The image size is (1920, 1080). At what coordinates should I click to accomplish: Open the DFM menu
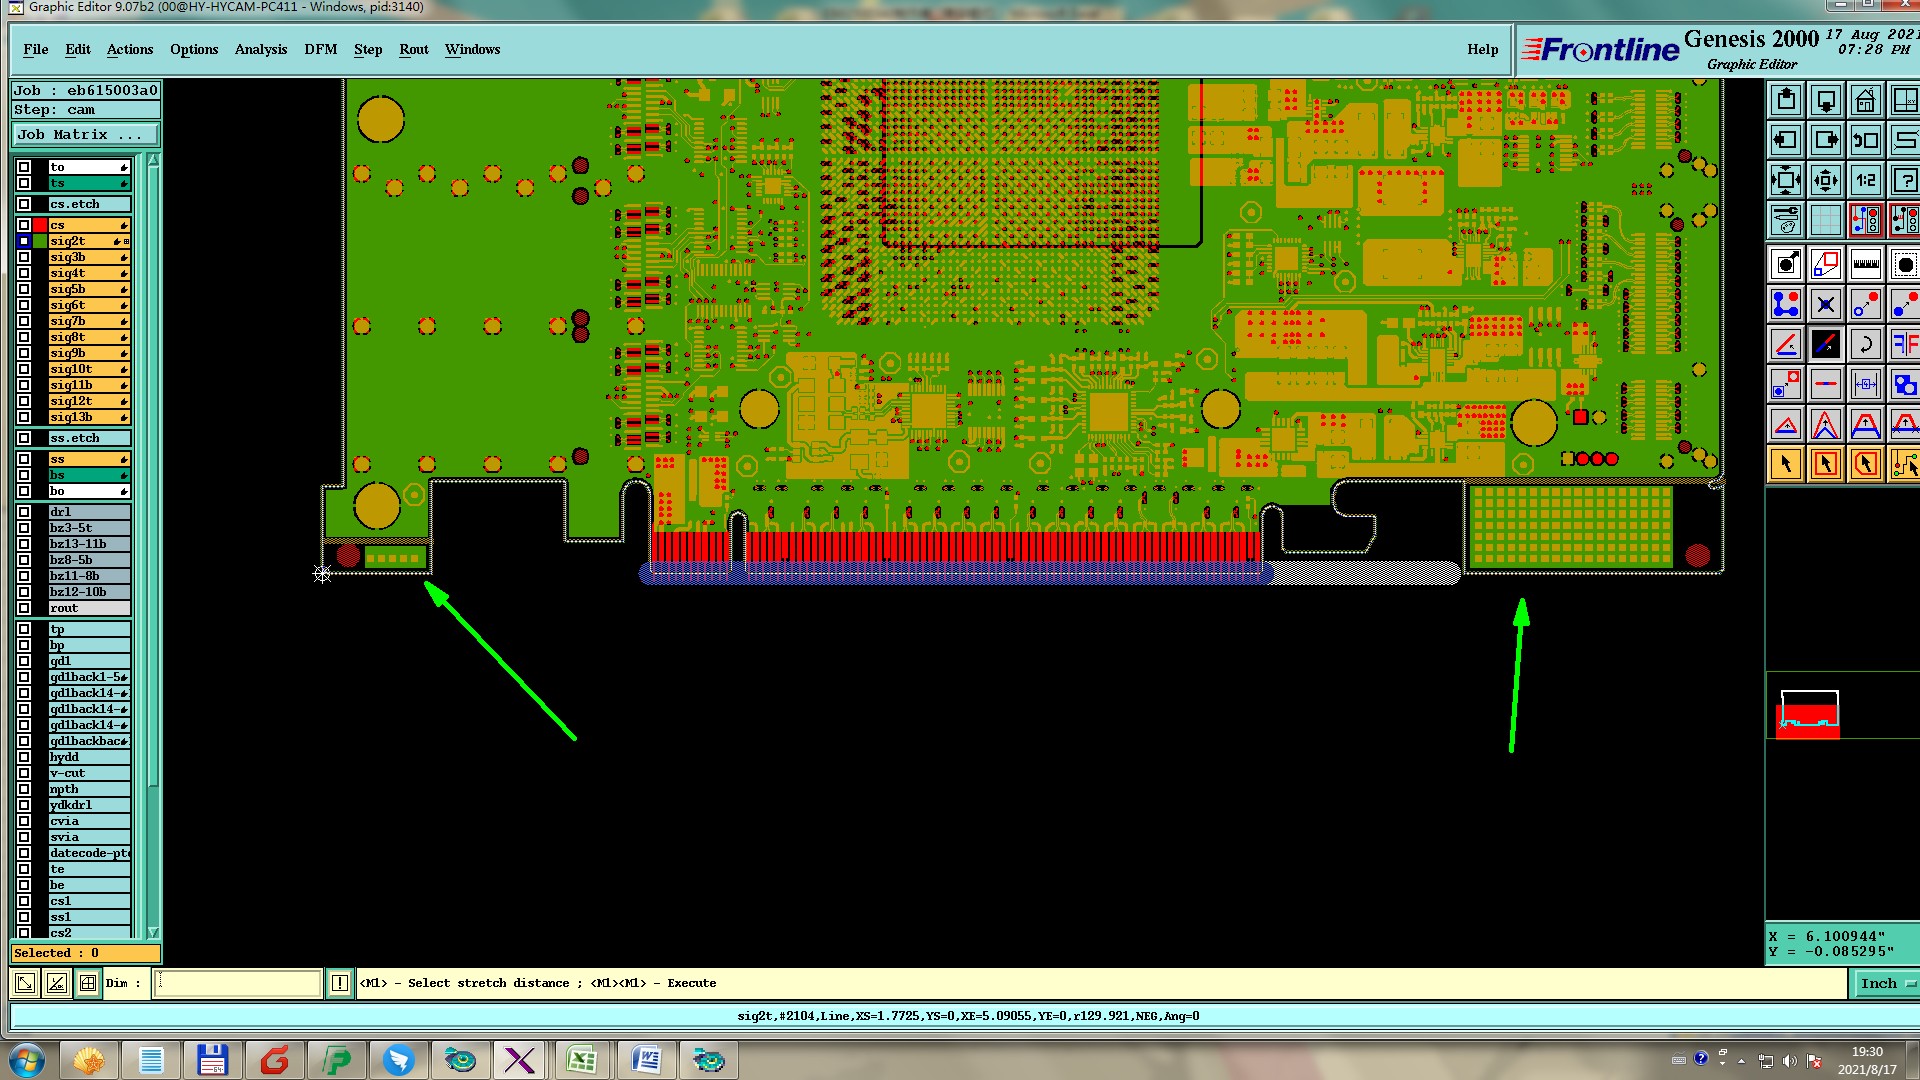point(320,49)
